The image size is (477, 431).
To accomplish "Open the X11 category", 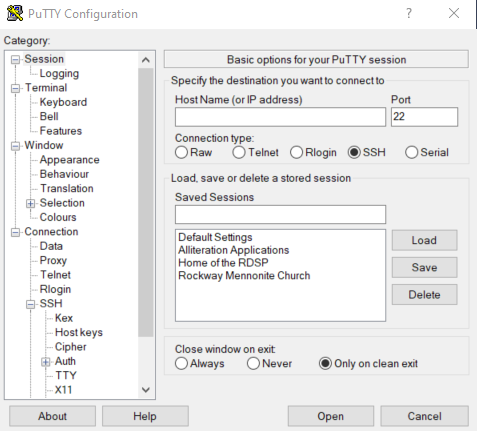I will pos(63,390).
